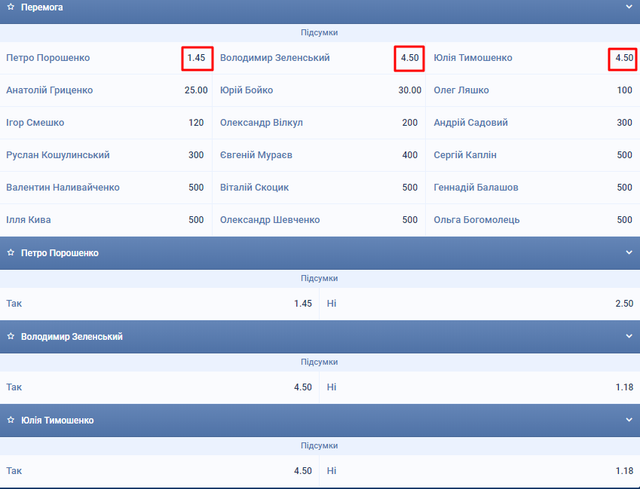
Task: Collapse the Перемога section
Action: 628,7
